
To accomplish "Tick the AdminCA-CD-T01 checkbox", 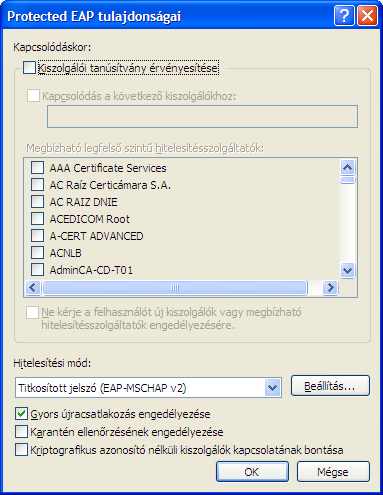I will pos(37,269).
